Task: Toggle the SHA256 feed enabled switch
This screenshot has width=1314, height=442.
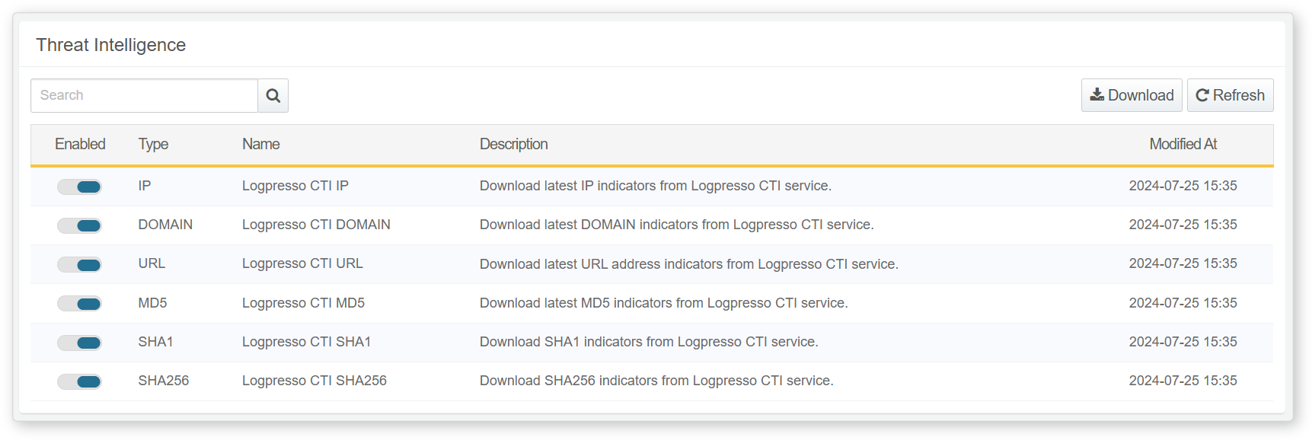Action: pyautogui.click(x=79, y=382)
